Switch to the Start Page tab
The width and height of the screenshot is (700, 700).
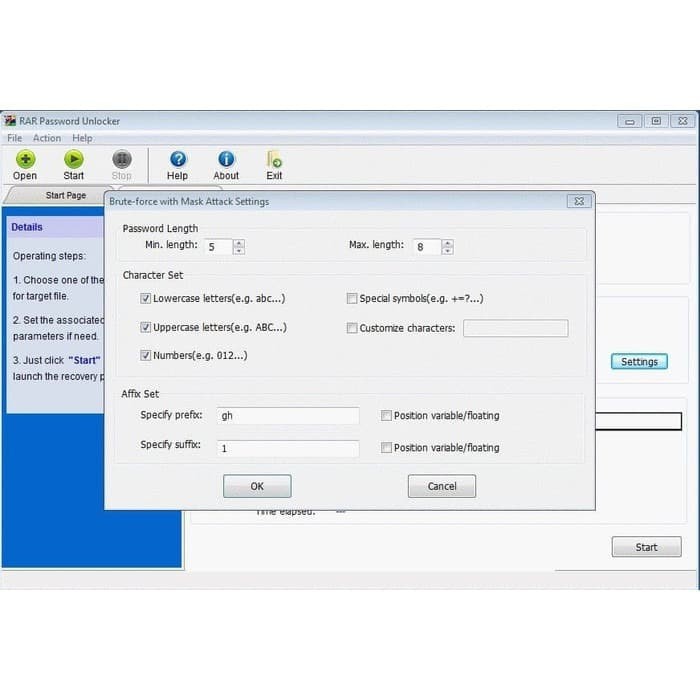point(66,196)
